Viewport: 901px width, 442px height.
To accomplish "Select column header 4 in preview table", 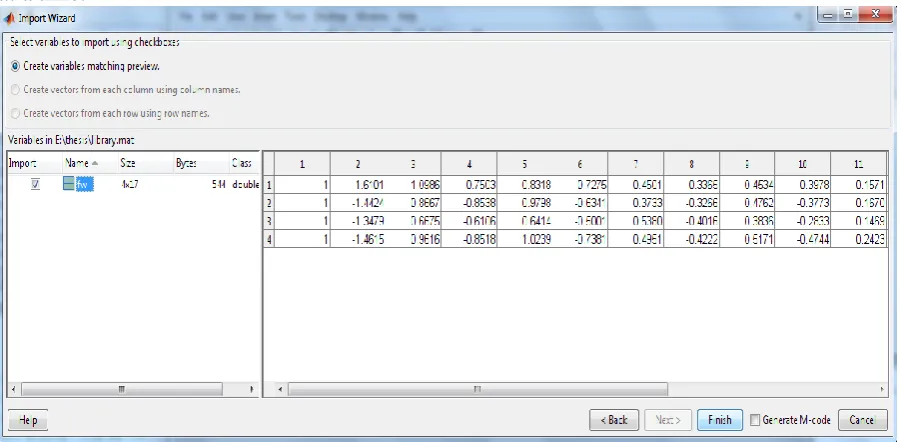I will [x=469, y=164].
